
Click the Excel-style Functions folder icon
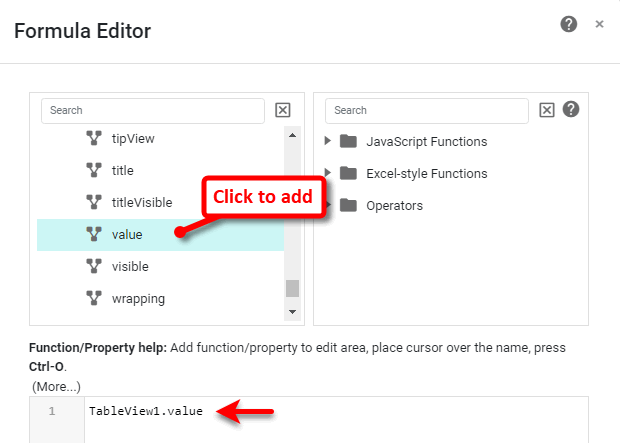pyautogui.click(x=348, y=173)
